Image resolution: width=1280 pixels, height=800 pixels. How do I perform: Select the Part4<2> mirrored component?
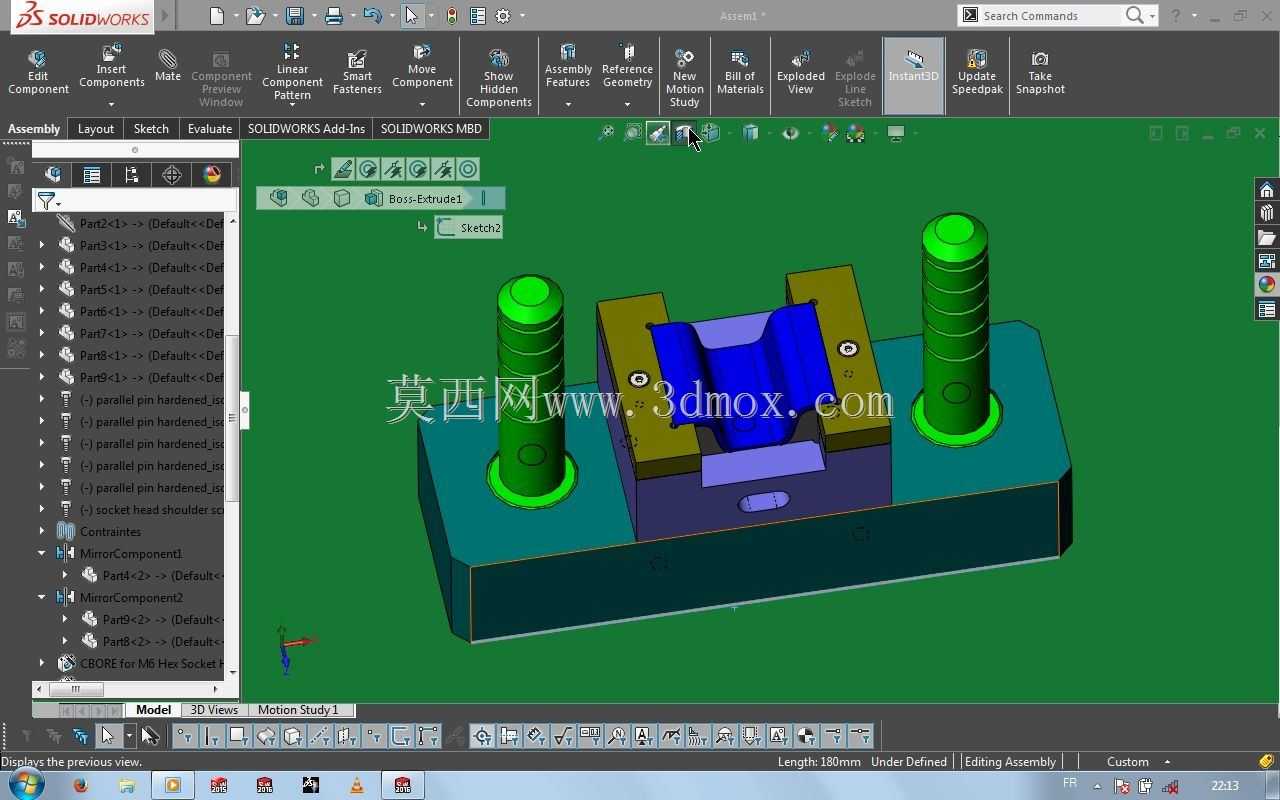pos(152,575)
